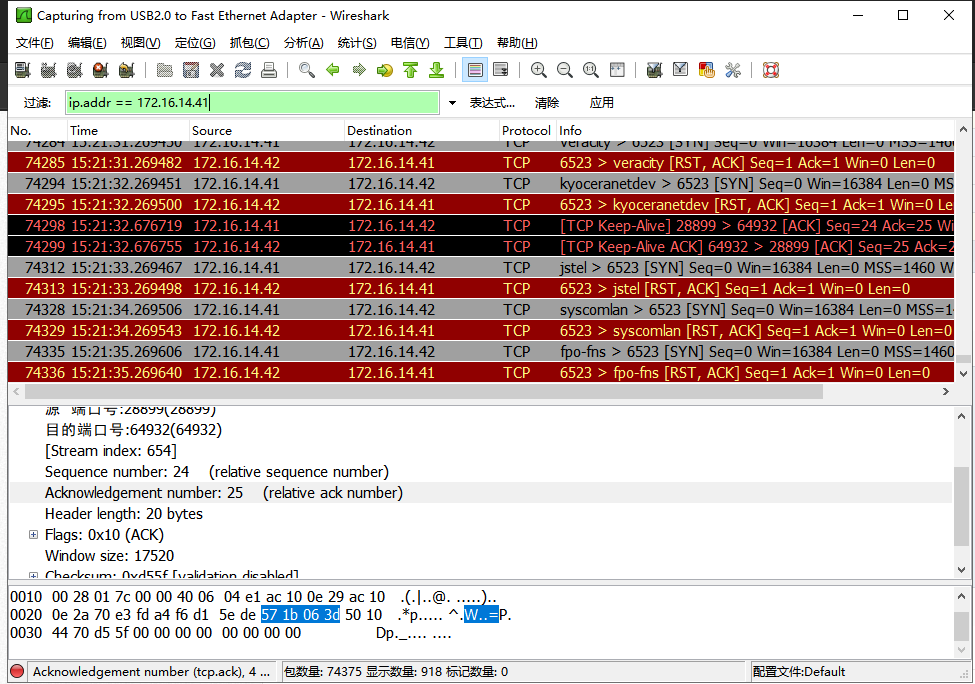
Task: Print packets using the printer icon
Action: coord(269,70)
